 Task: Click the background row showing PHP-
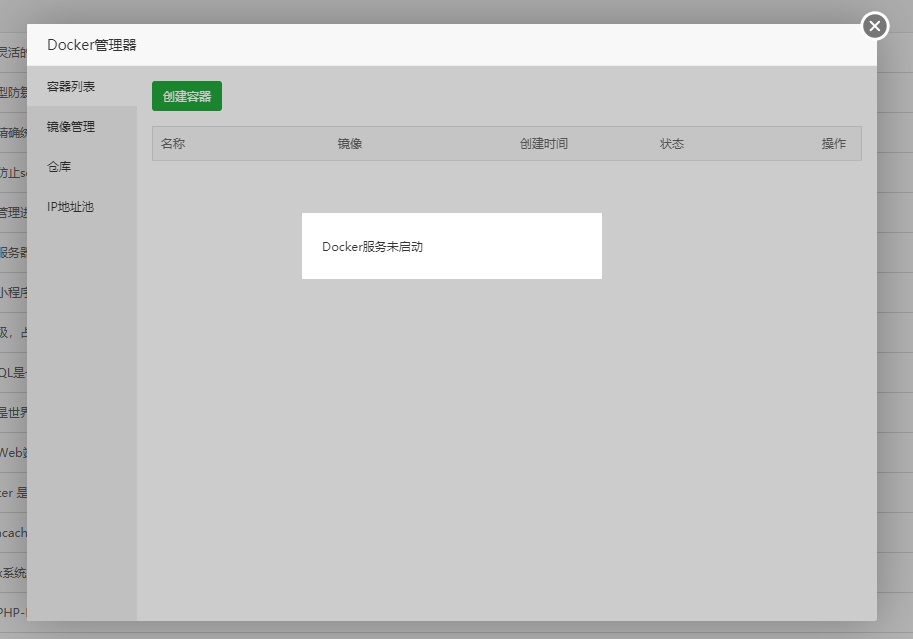[x=13, y=612]
